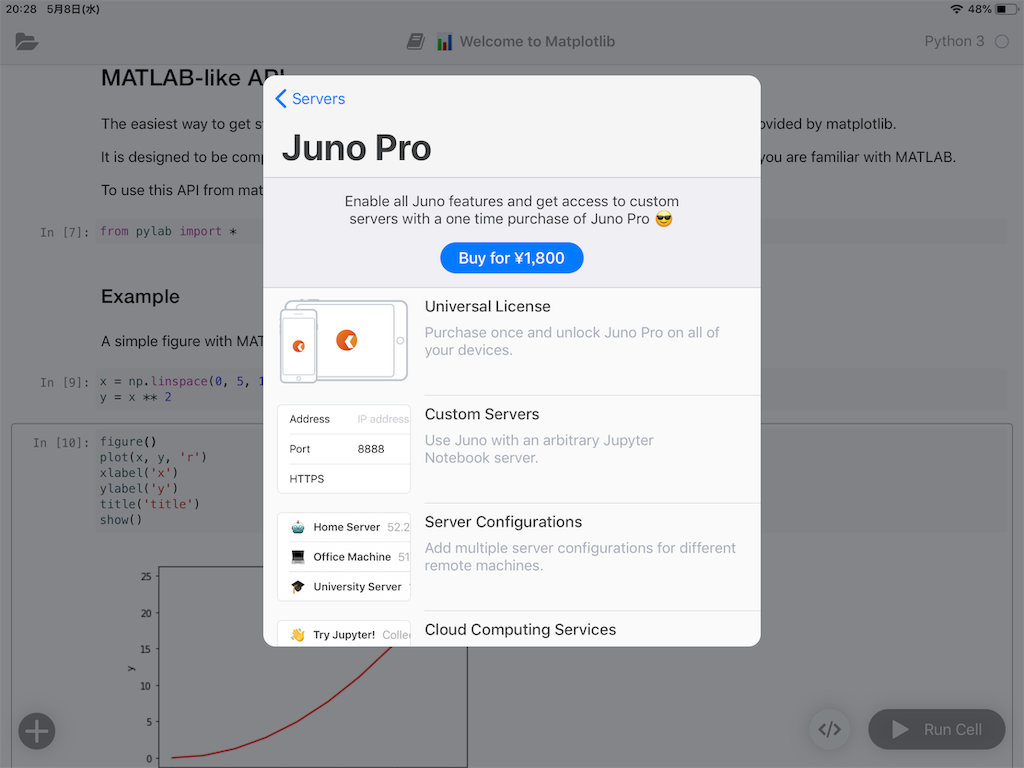Screen dimensions: 1024x768
Task: Tap the sunglasses emoji in description
Action: pyautogui.click(x=664, y=219)
